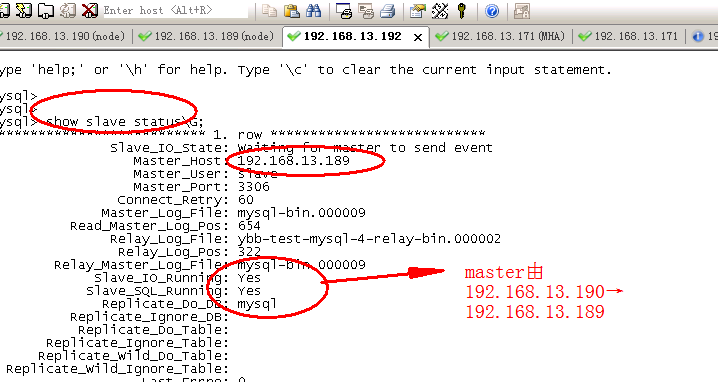Click the Print Screen toolbar icon
The height and width of the screenshot is (382, 718).
pos(343,10)
